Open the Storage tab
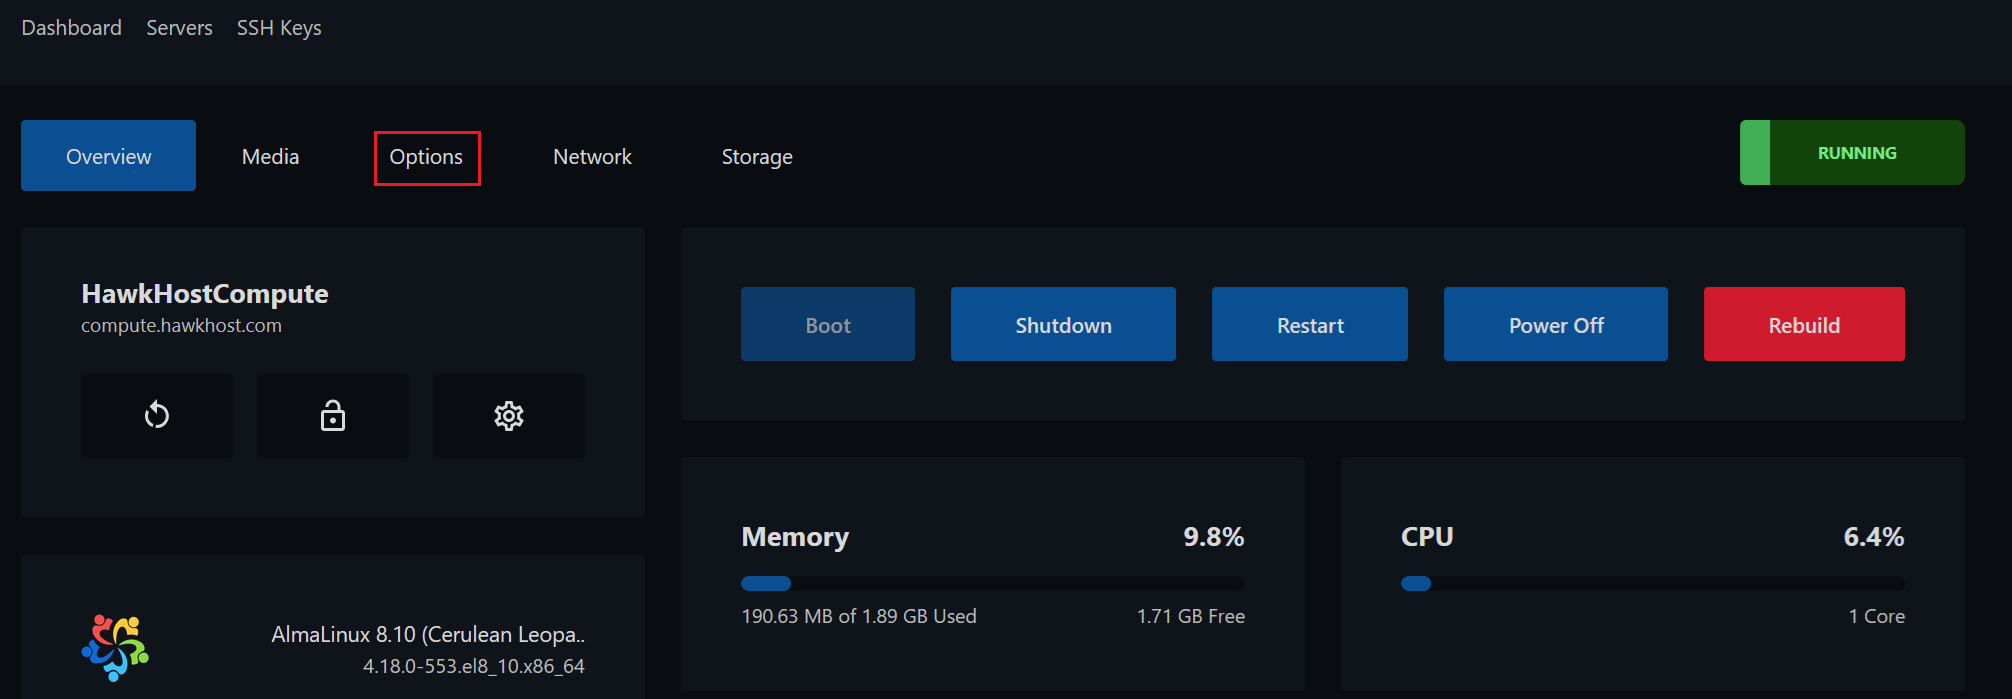The image size is (2012, 699). tap(757, 157)
